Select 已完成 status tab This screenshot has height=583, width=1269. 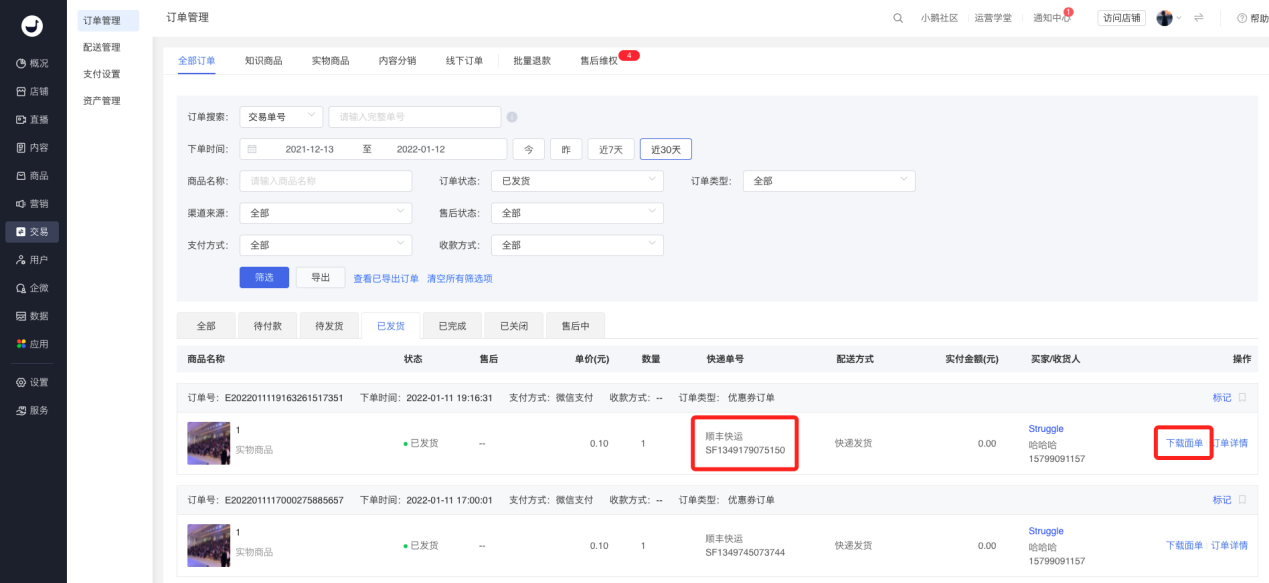click(x=452, y=326)
